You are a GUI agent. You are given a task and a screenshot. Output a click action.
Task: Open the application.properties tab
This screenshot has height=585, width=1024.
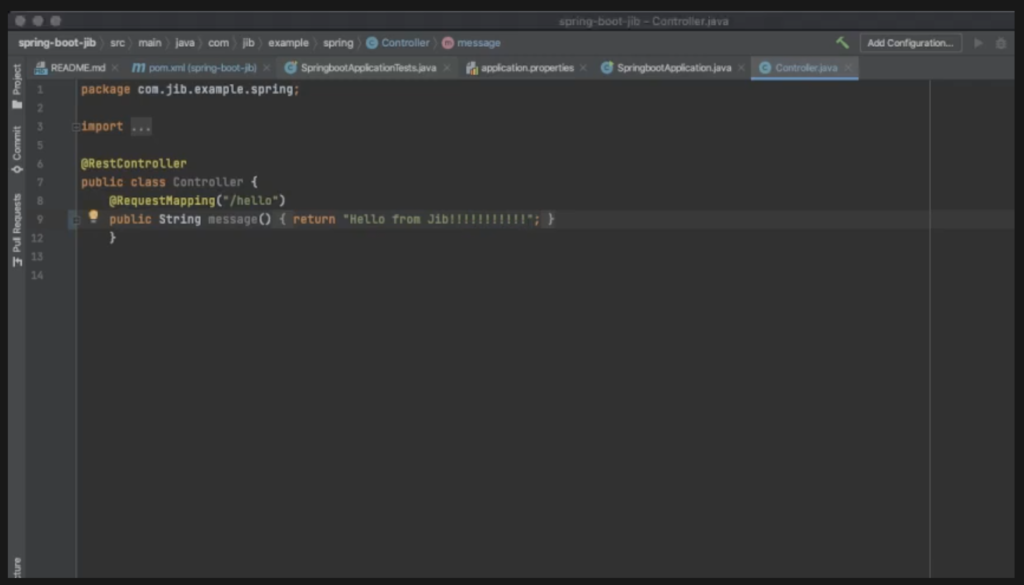(528, 67)
